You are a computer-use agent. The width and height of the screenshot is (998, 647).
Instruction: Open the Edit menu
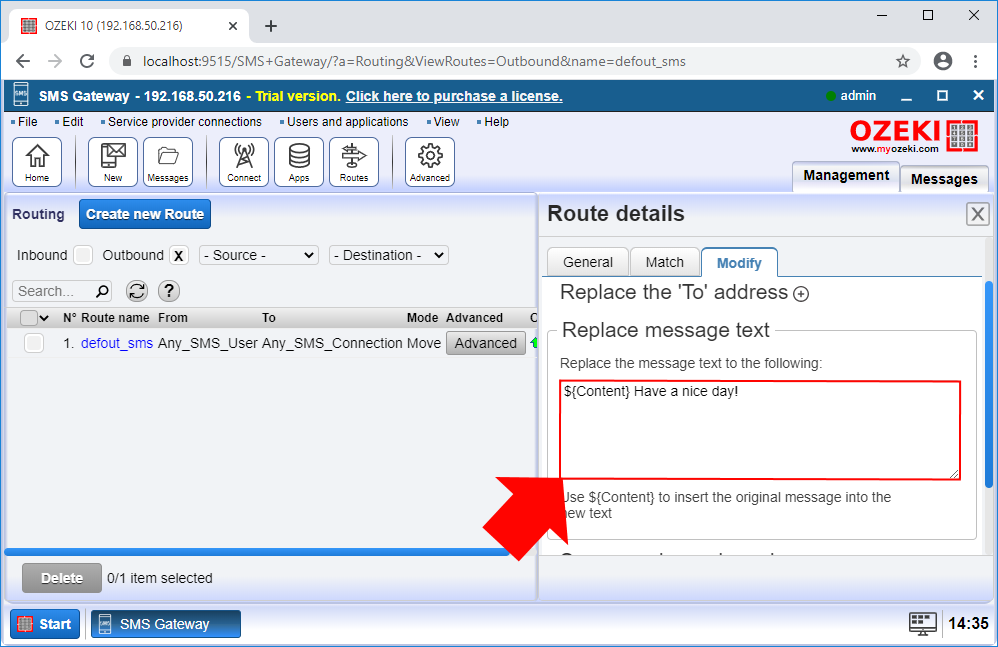pos(73,122)
